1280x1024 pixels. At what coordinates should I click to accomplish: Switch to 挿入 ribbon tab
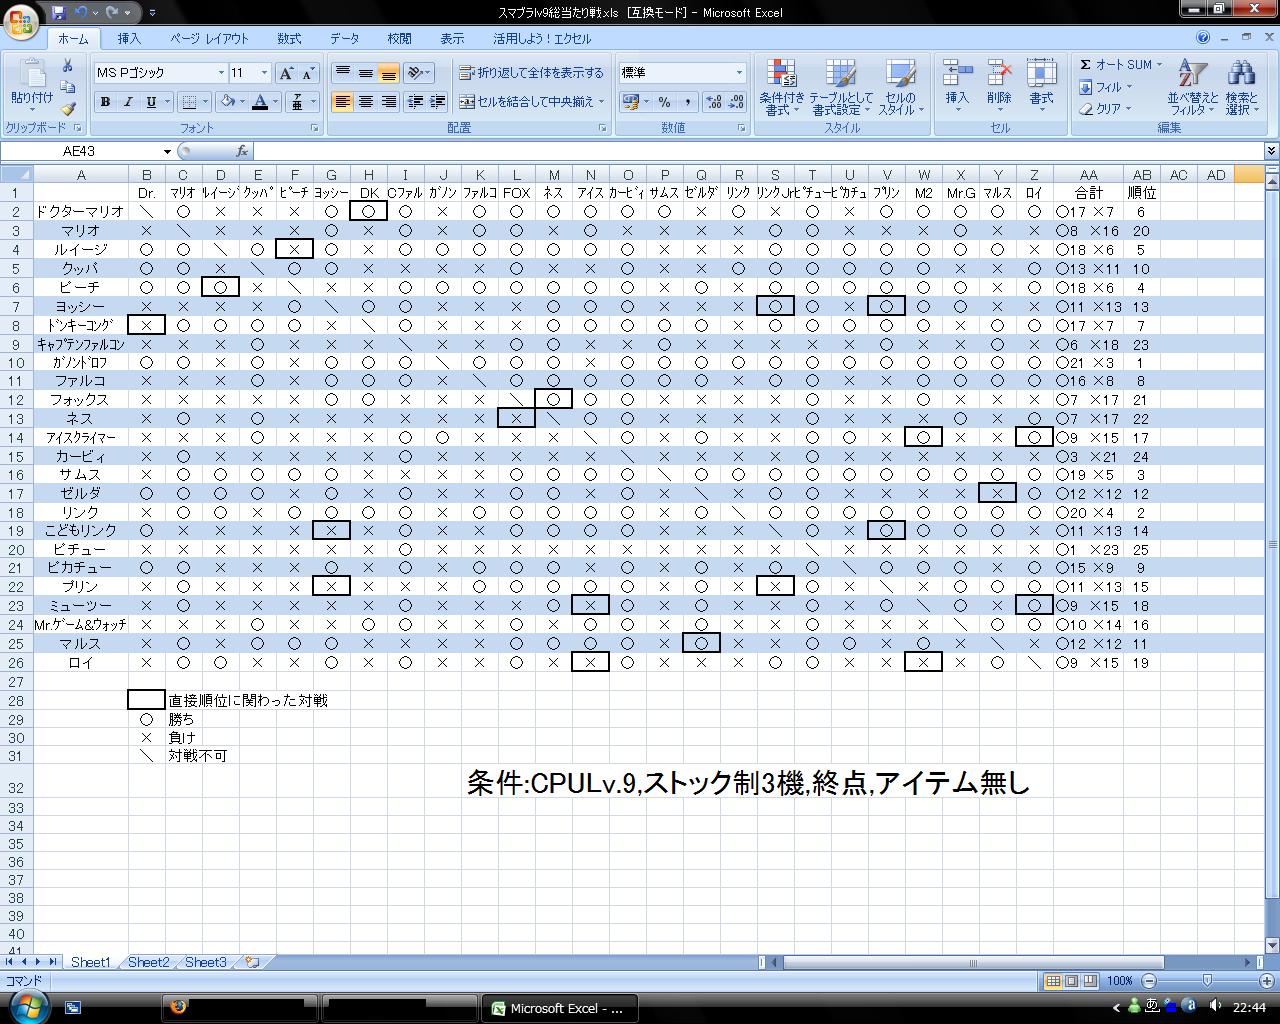(129, 39)
